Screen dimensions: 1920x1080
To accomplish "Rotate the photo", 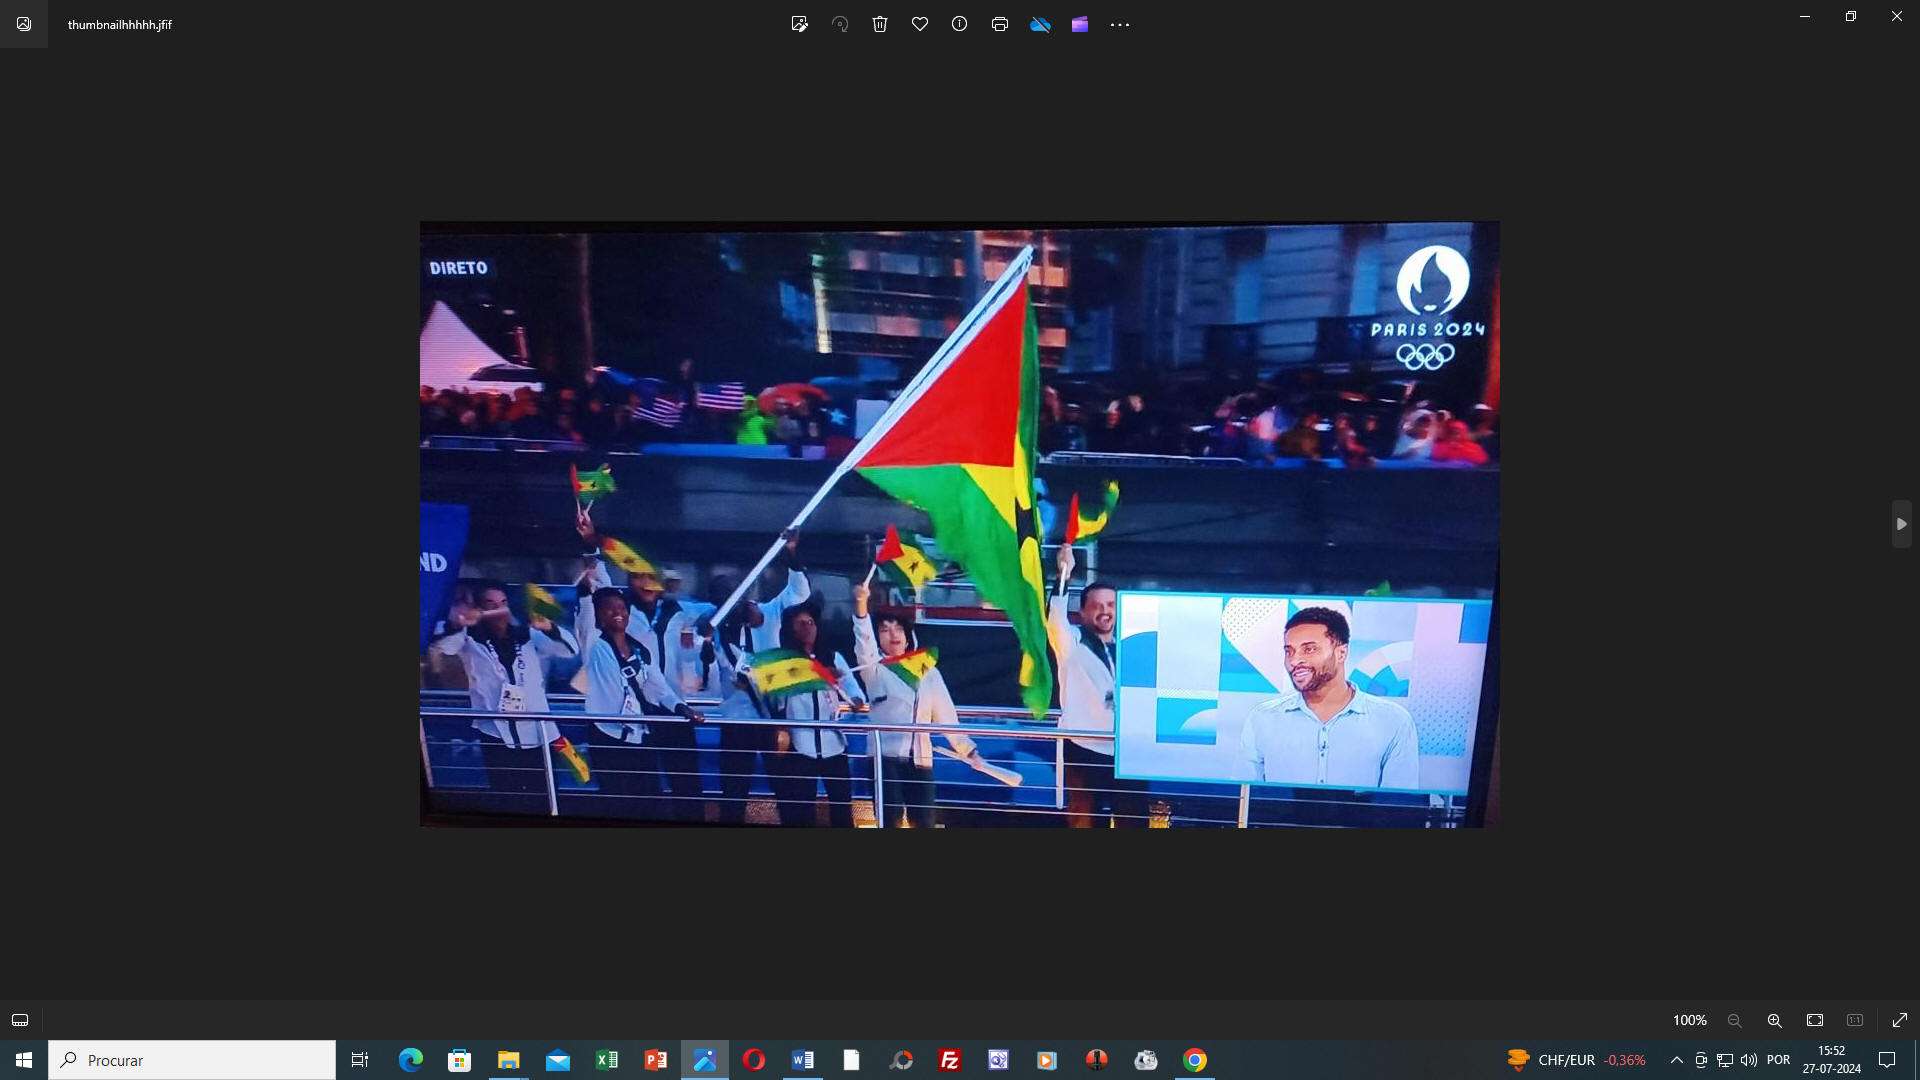I will [x=840, y=24].
